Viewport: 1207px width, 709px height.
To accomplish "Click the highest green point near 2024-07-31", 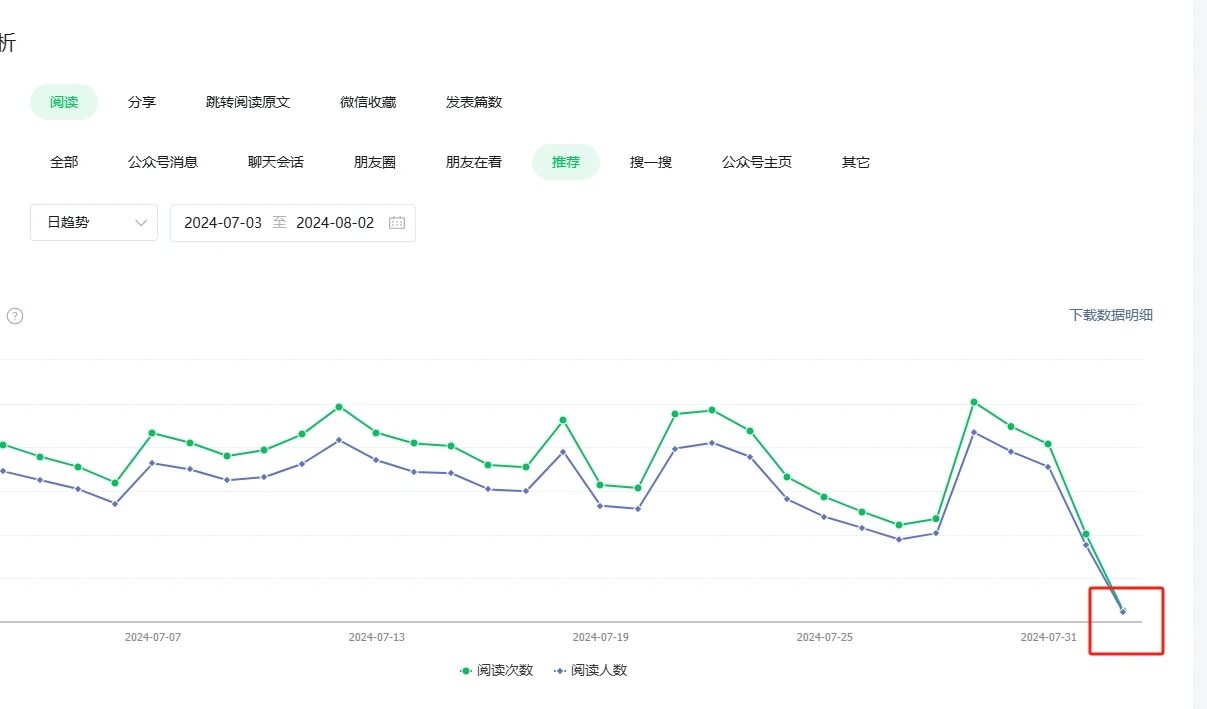I will pyautogui.click(x=974, y=402).
